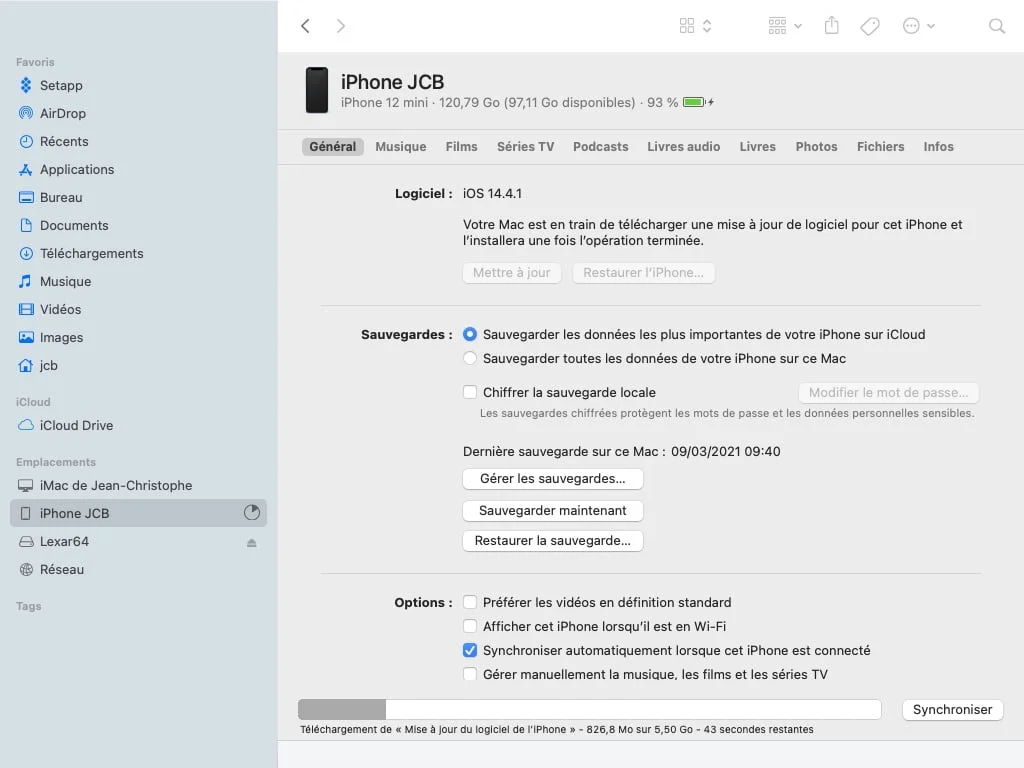The width and height of the screenshot is (1024, 768).
Task: Open the ellipsis action menu
Action: tap(918, 26)
